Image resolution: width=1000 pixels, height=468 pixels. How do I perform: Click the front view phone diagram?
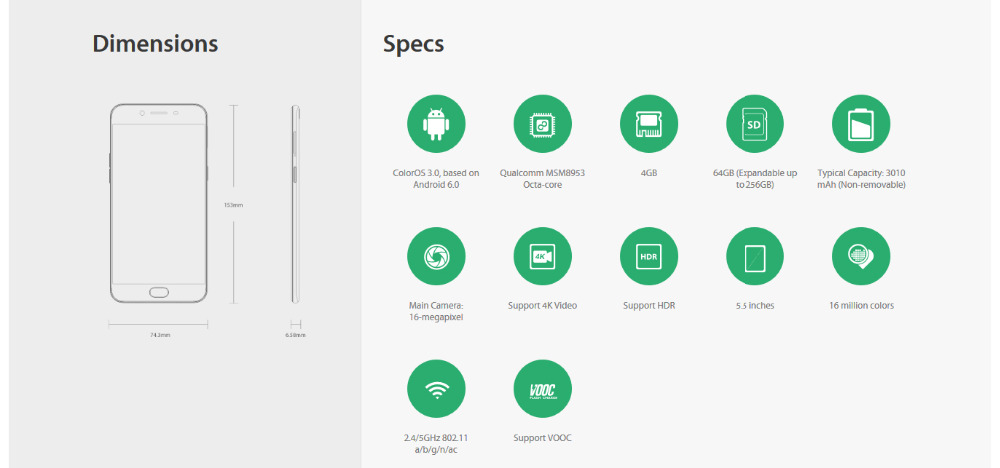(x=159, y=202)
